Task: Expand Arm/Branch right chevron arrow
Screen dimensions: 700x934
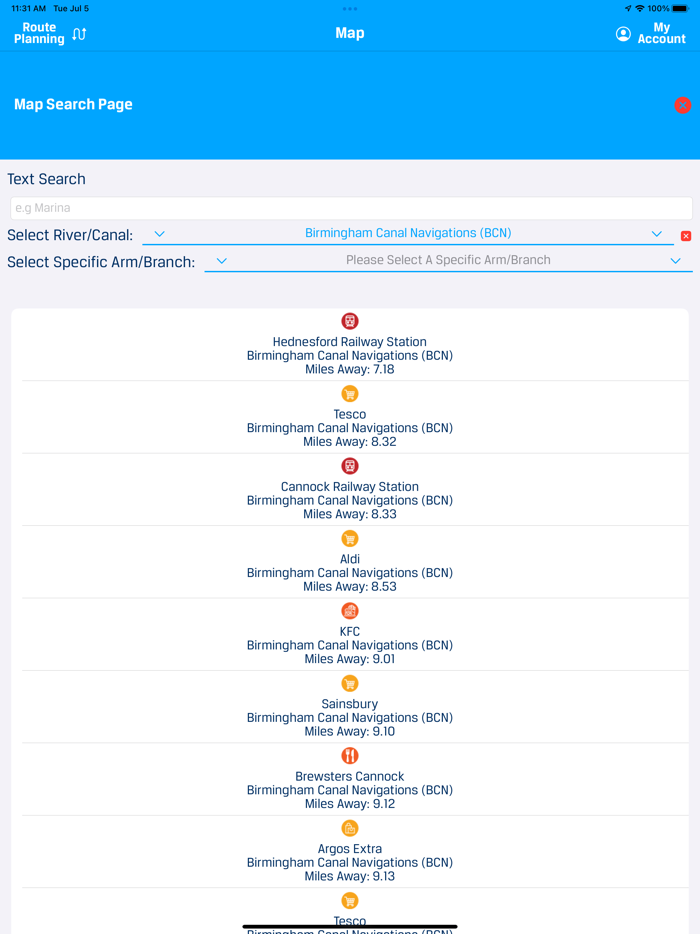Action: (675, 261)
